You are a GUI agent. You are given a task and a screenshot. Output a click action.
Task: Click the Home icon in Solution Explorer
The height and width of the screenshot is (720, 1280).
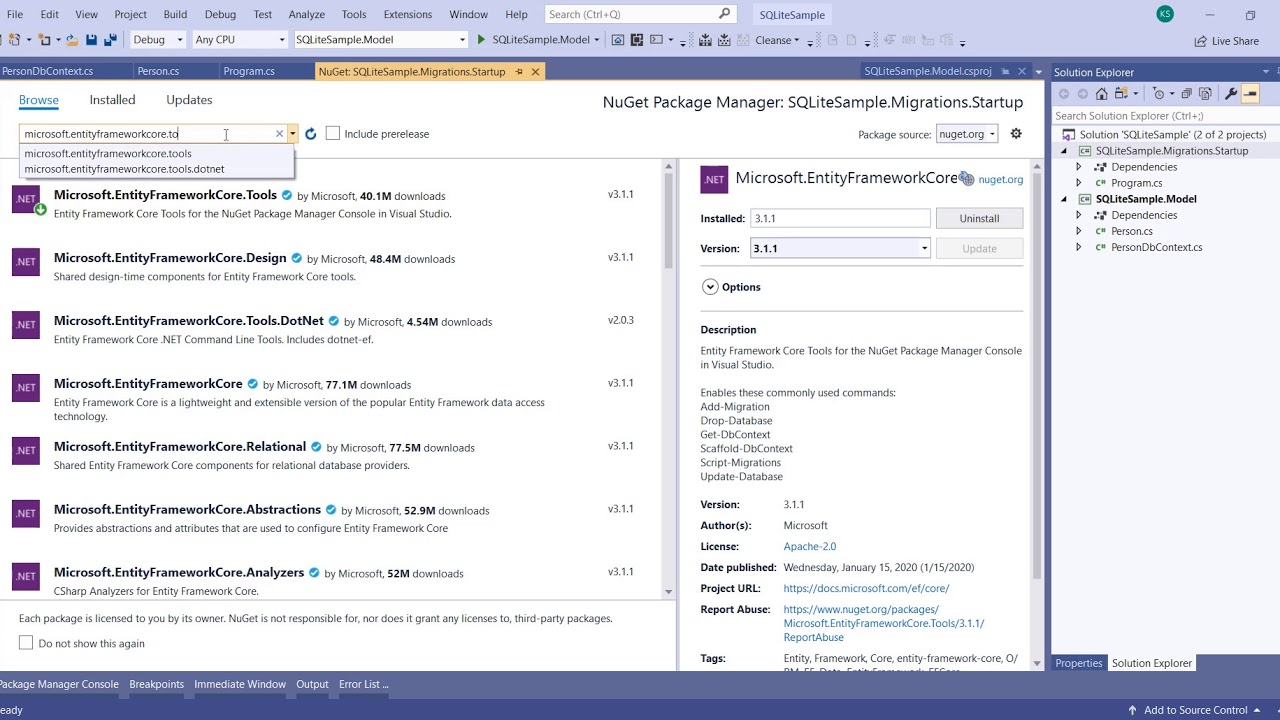(x=1101, y=94)
